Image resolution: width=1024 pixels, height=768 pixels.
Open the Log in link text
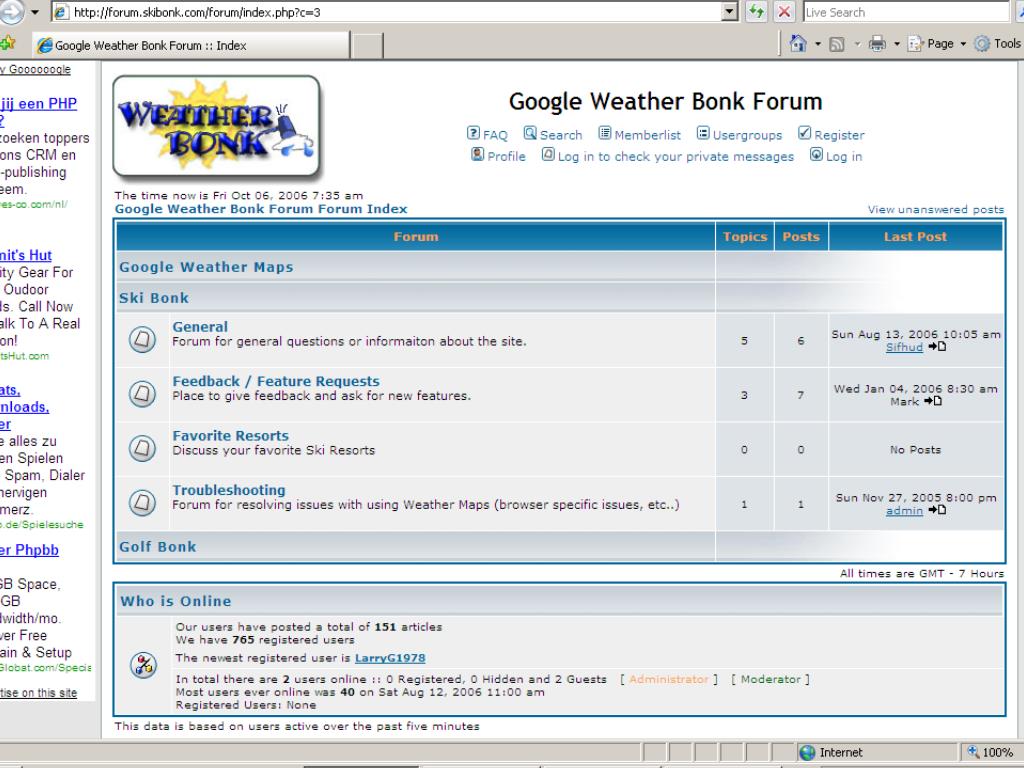(x=844, y=157)
